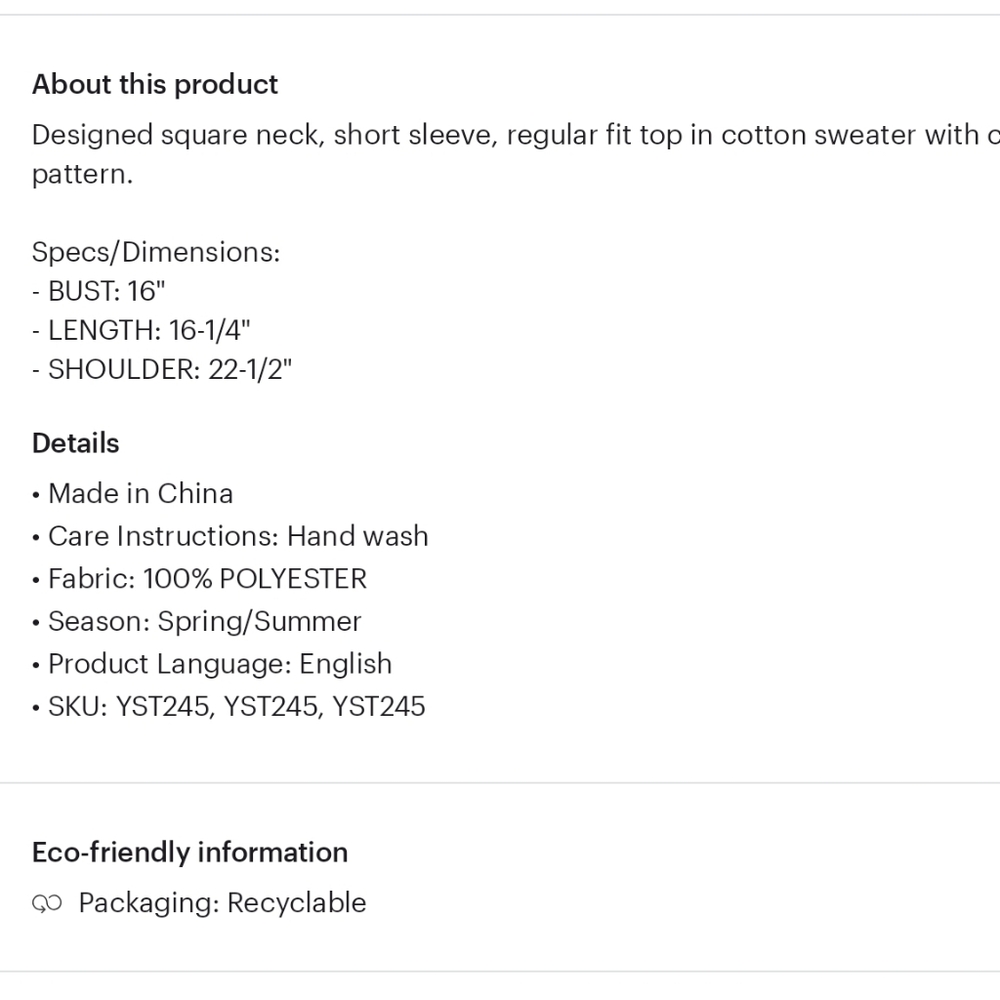Select the LENGTH: 16-1/4" measurement line
Screen dimensions: 1000x1000
point(141,330)
